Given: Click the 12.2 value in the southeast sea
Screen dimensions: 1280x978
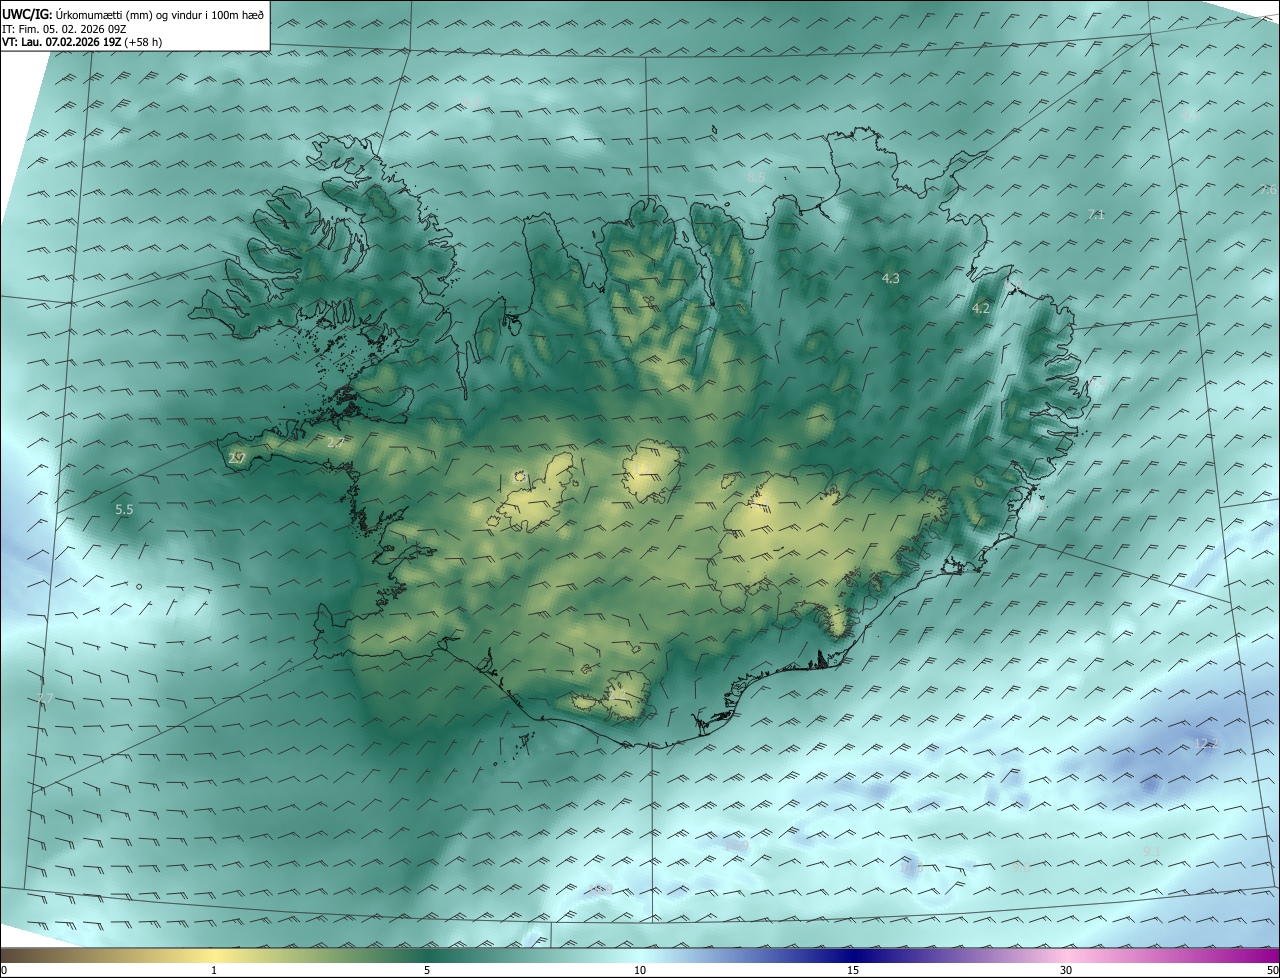Looking at the screenshot, I should pyautogui.click(x=1207, y=743).
